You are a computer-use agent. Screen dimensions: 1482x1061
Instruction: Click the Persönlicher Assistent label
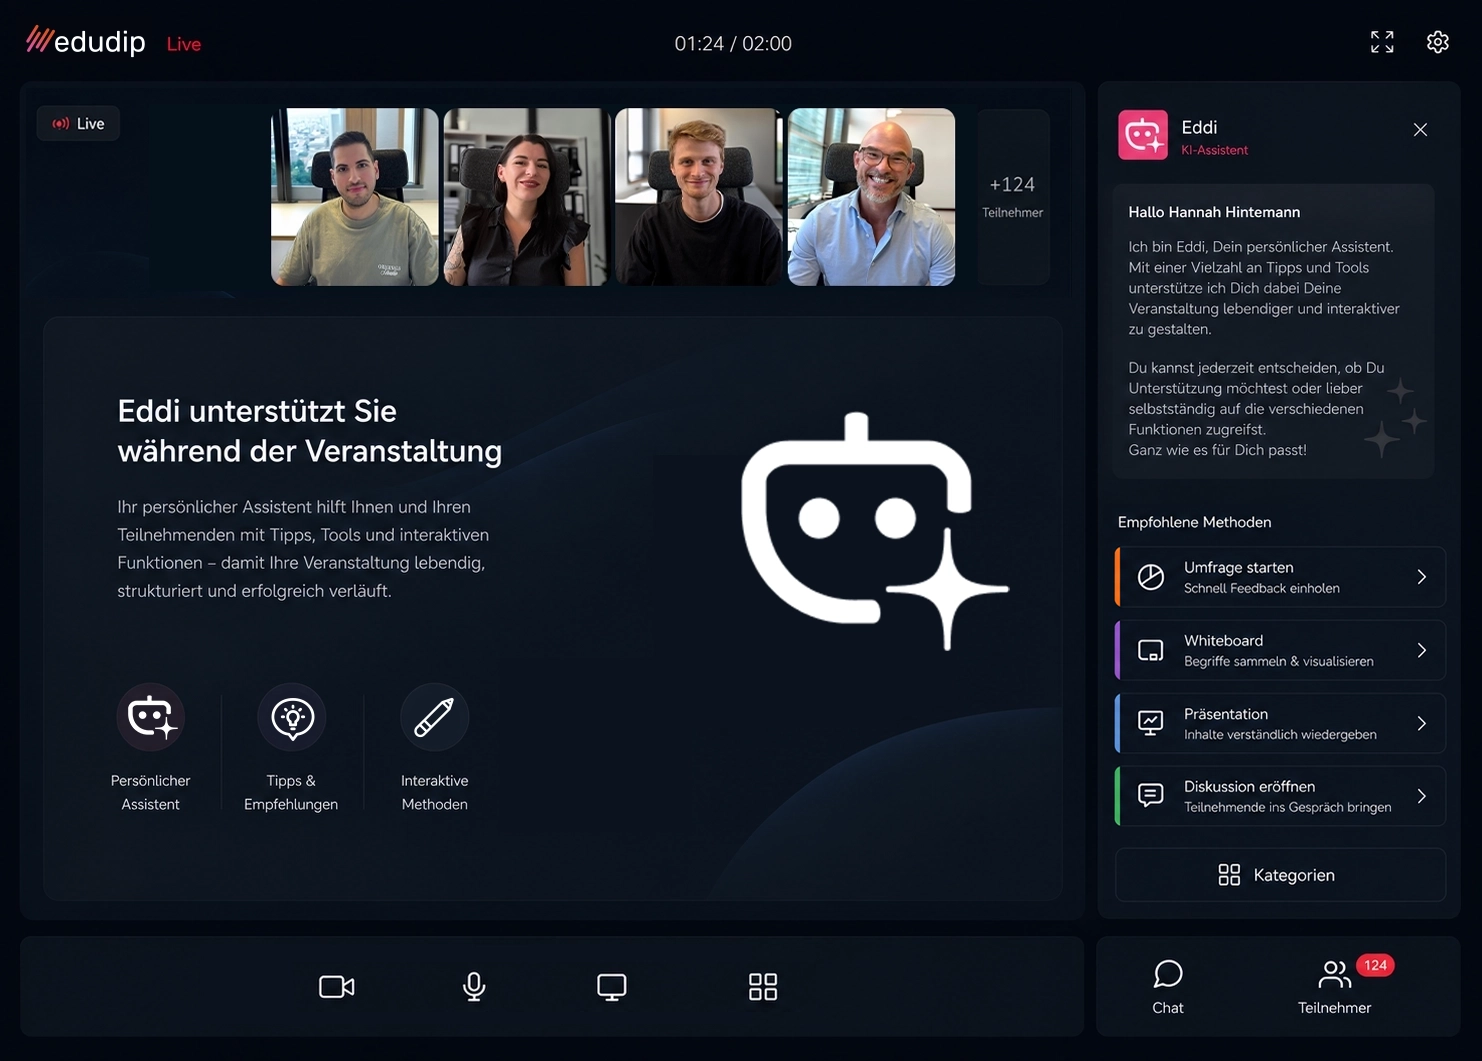point(151,792)
